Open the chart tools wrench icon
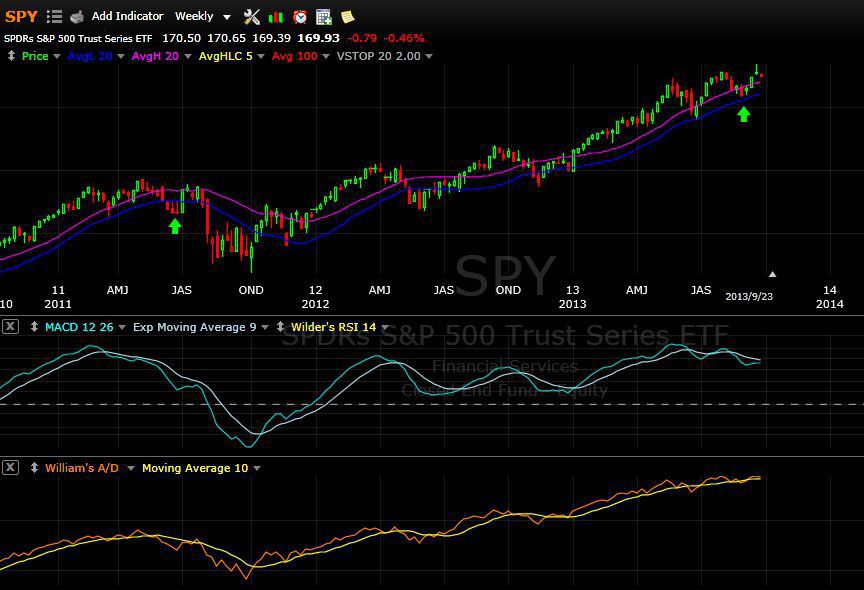The width and height of the screenshot is (864, 590). coord(252,17)
